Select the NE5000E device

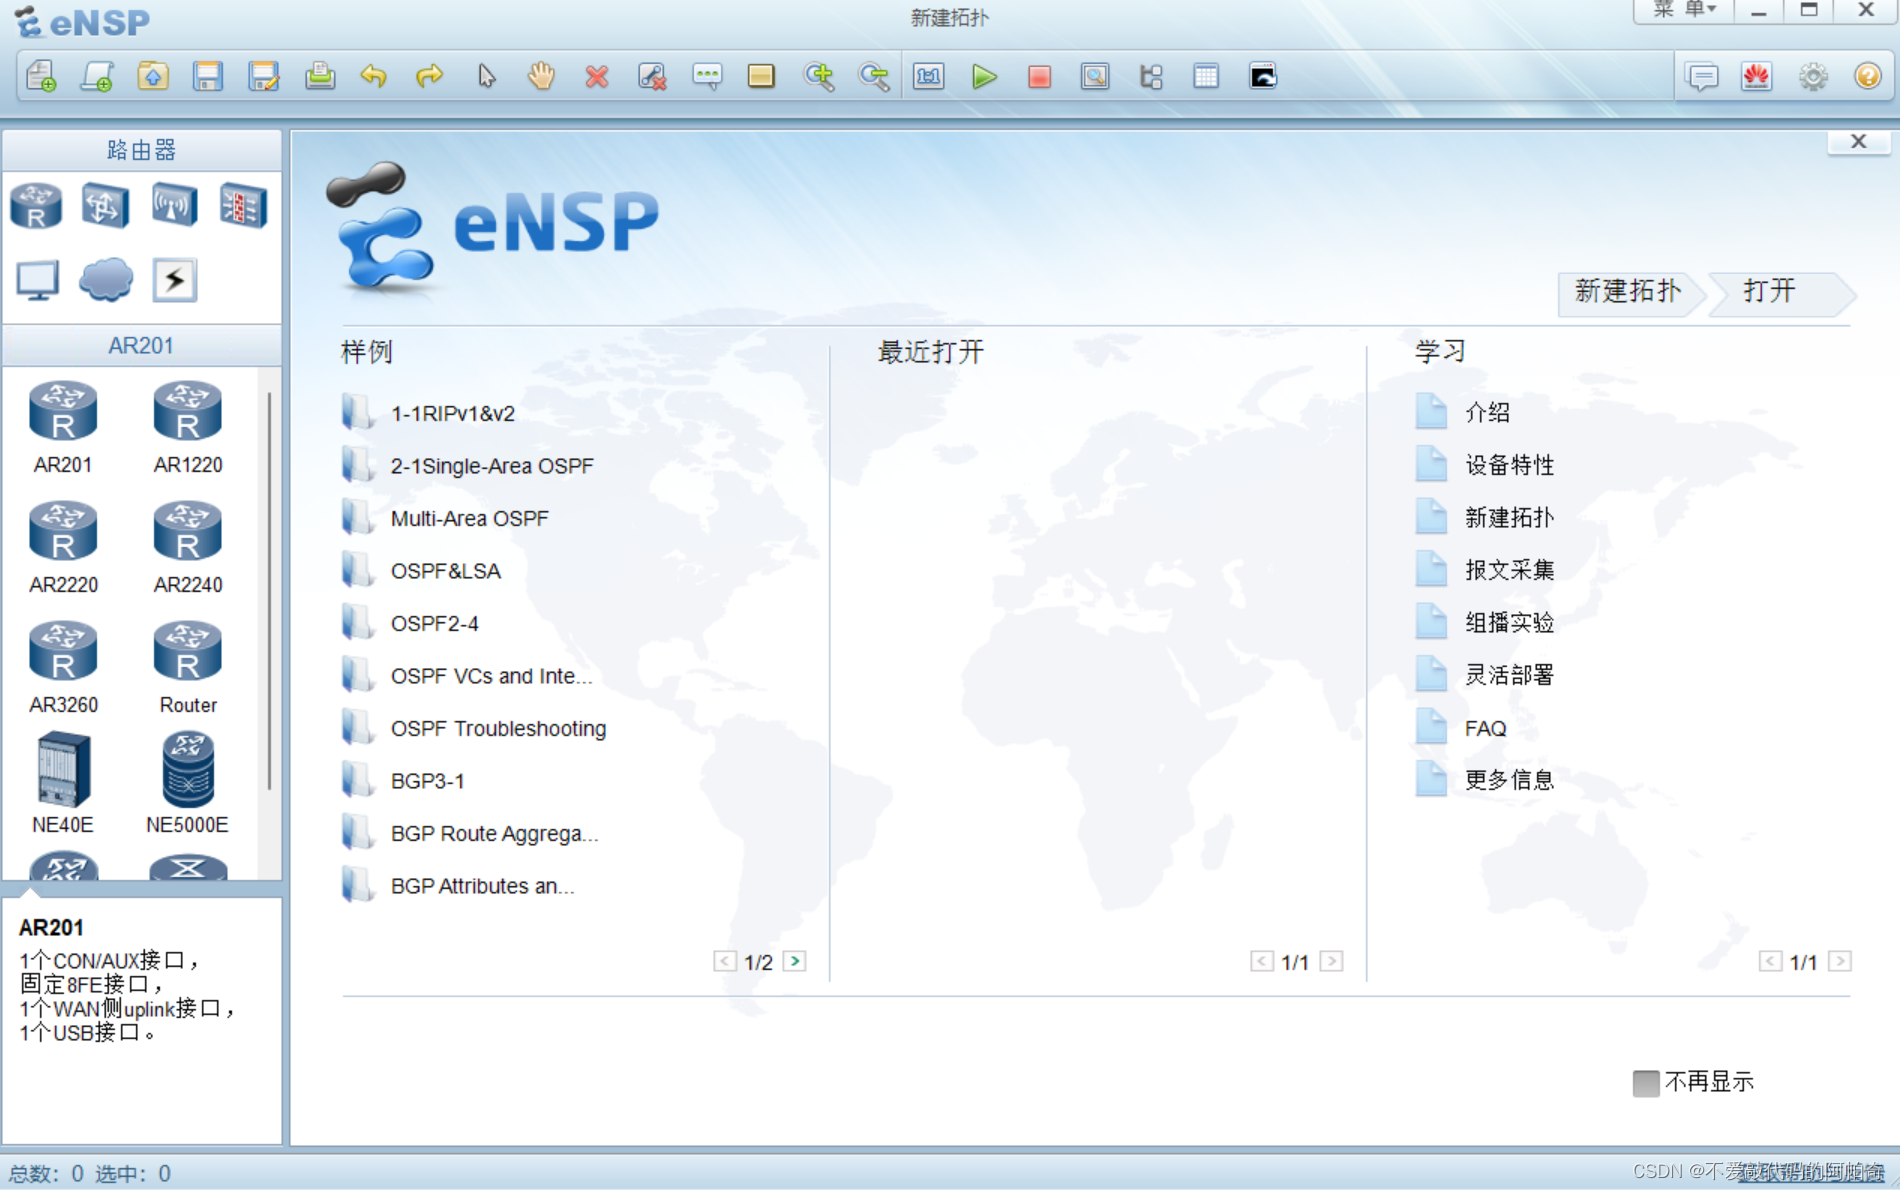[187, 784]
